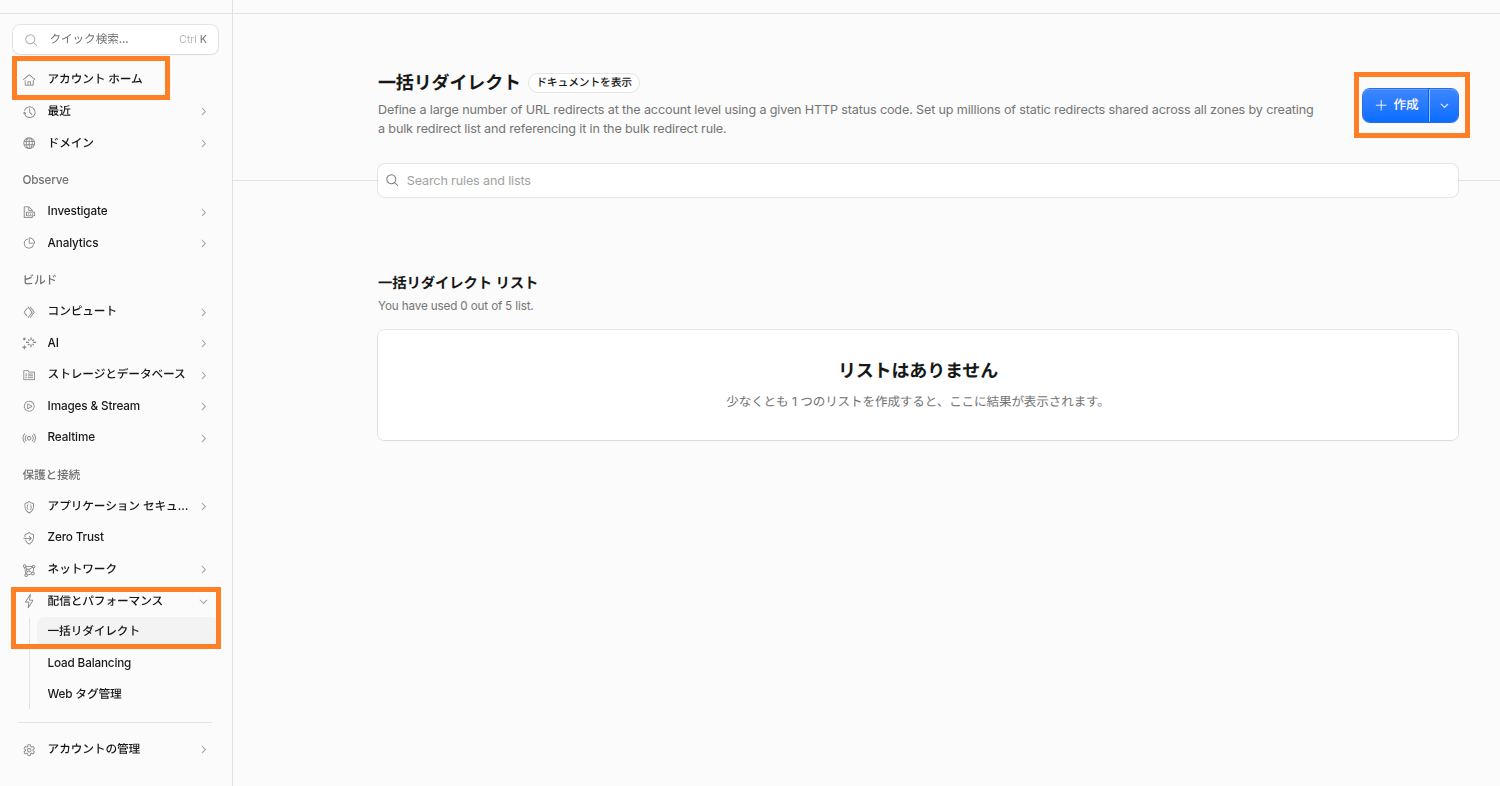
Task: Expand the コンピュート chevron
Action: tap(203, 311)
